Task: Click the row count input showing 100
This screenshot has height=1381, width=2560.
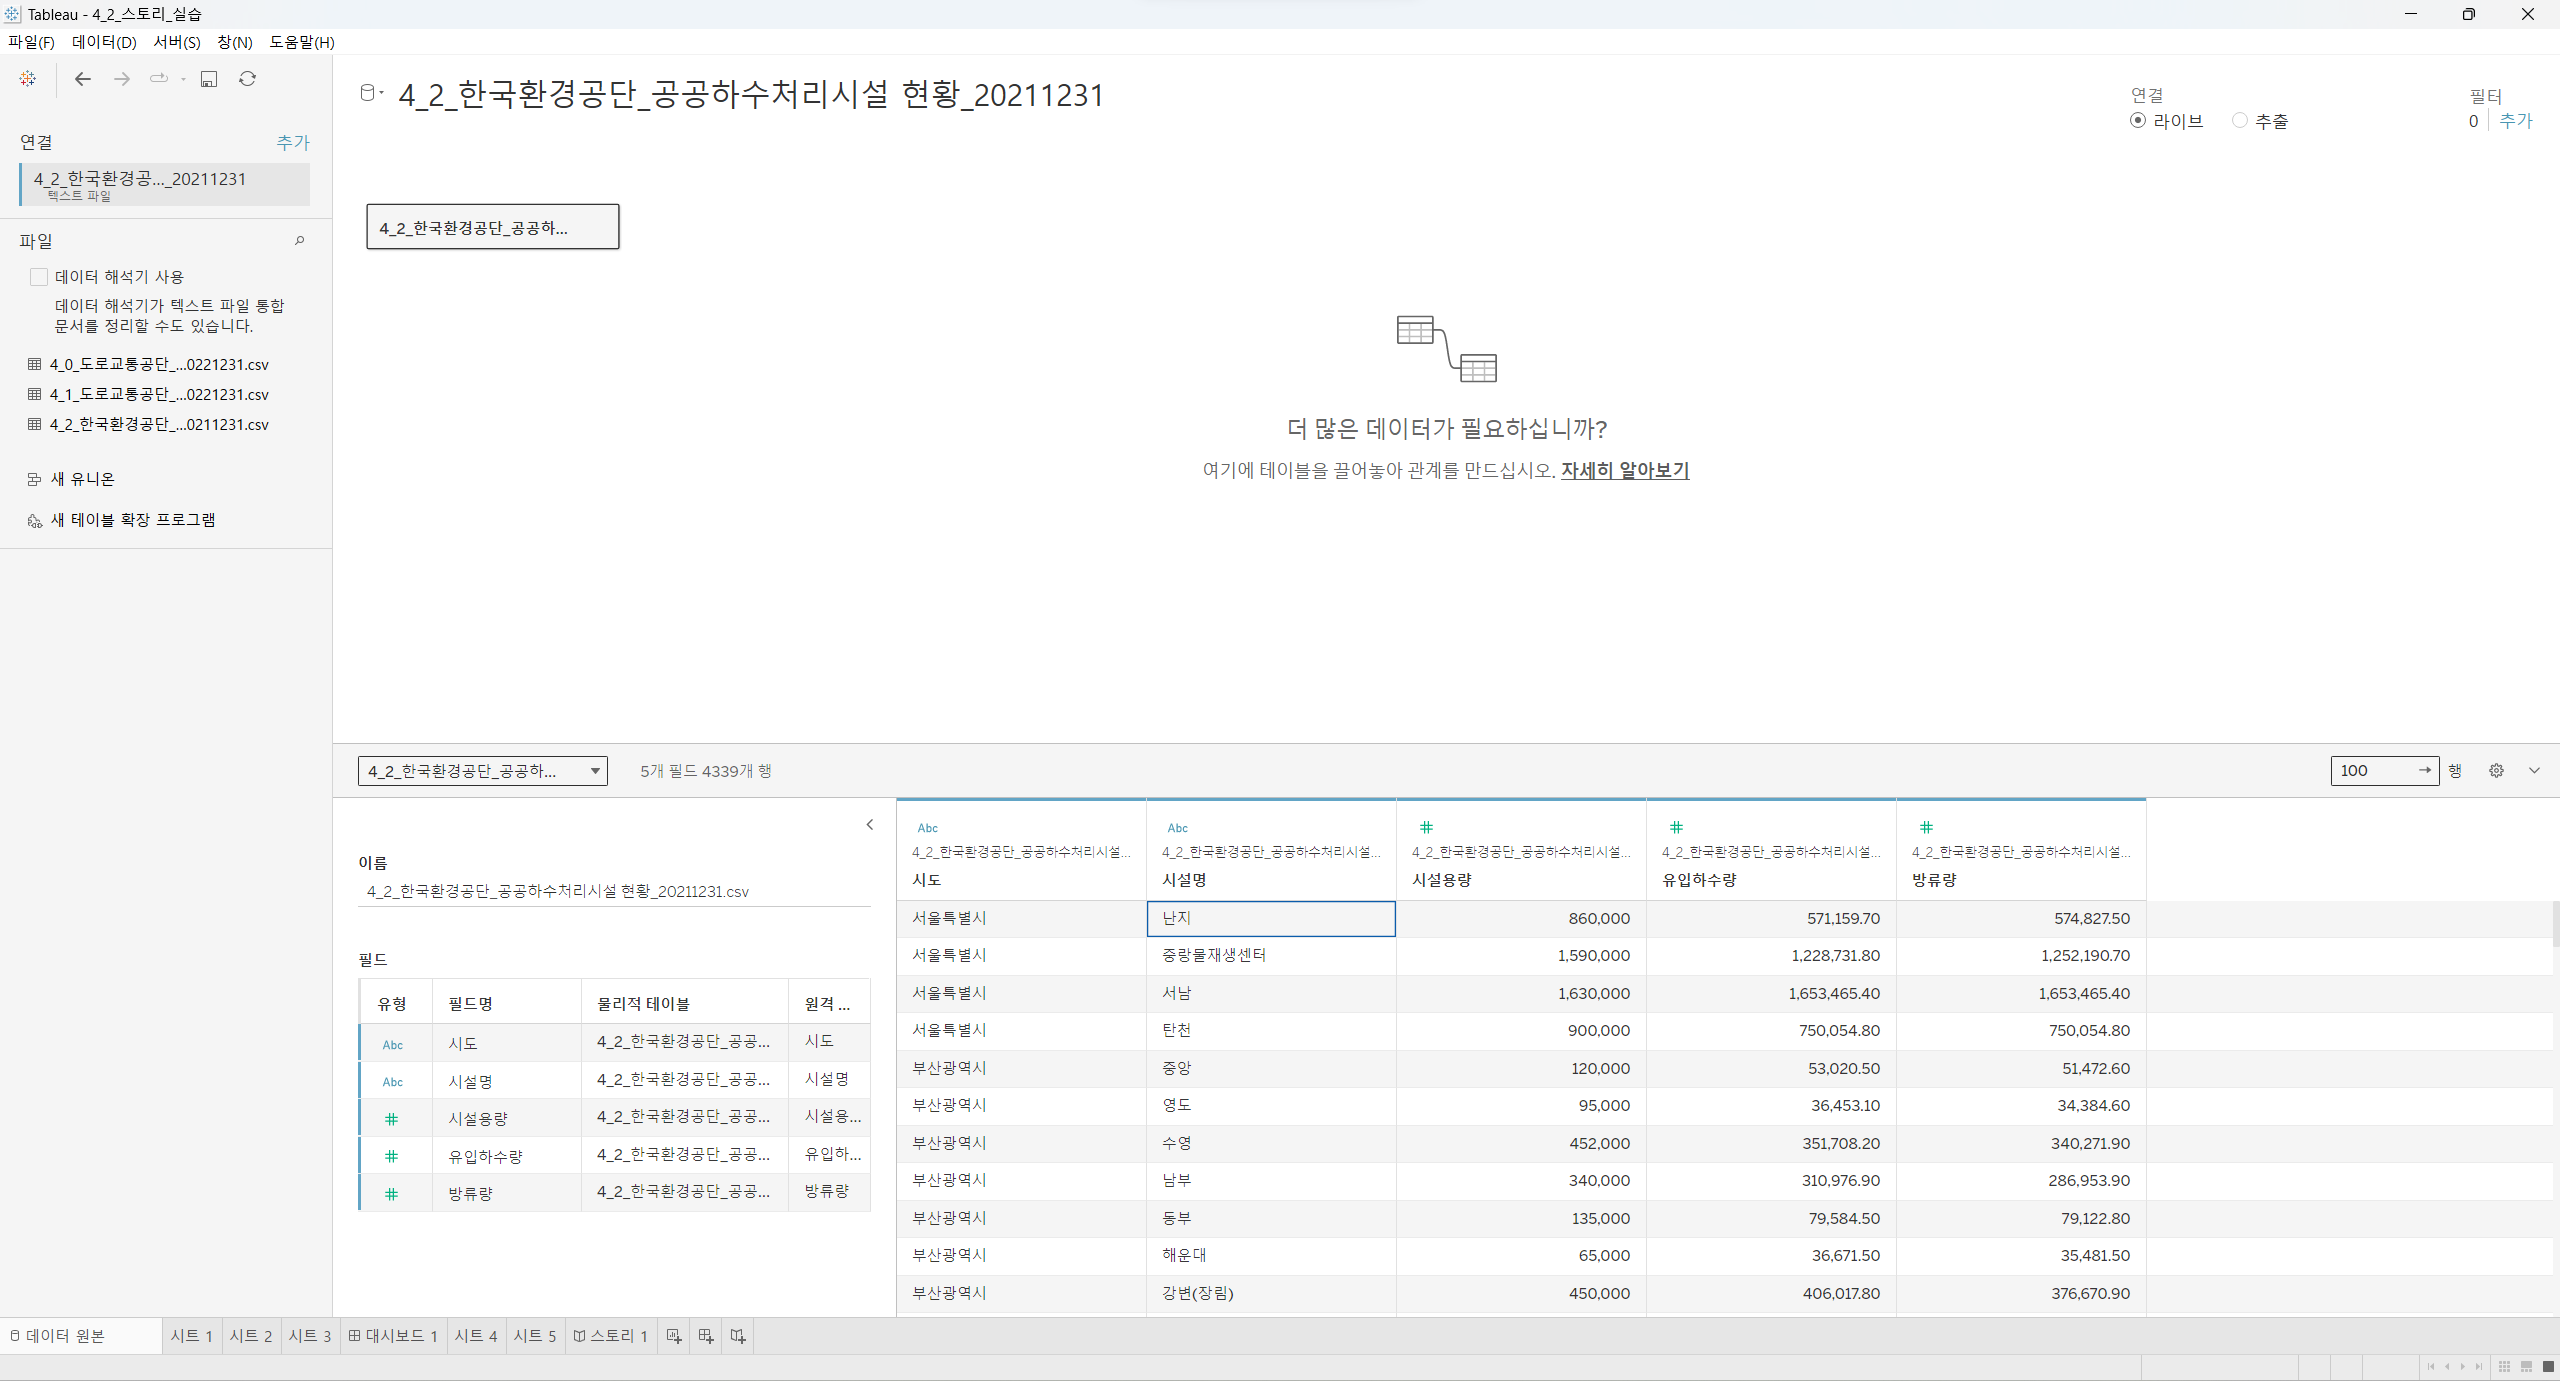Action: point(2372,771)
